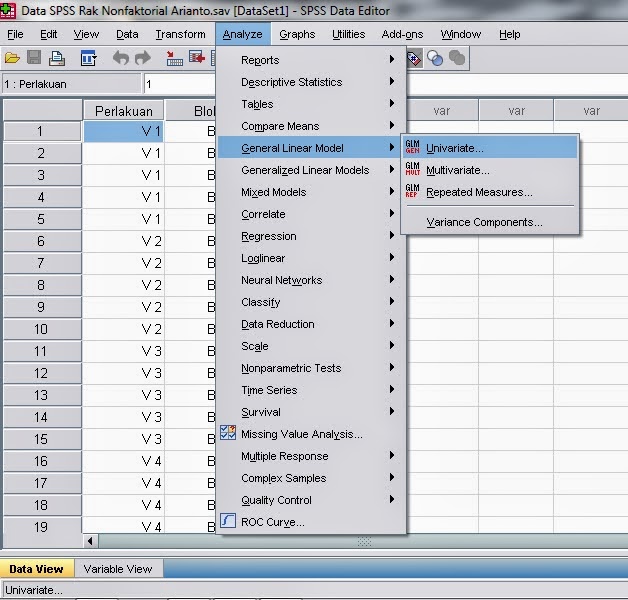The image size is (628, 600).
Task: Click the gray Show All Variables icon
Action: coord(457,58)
